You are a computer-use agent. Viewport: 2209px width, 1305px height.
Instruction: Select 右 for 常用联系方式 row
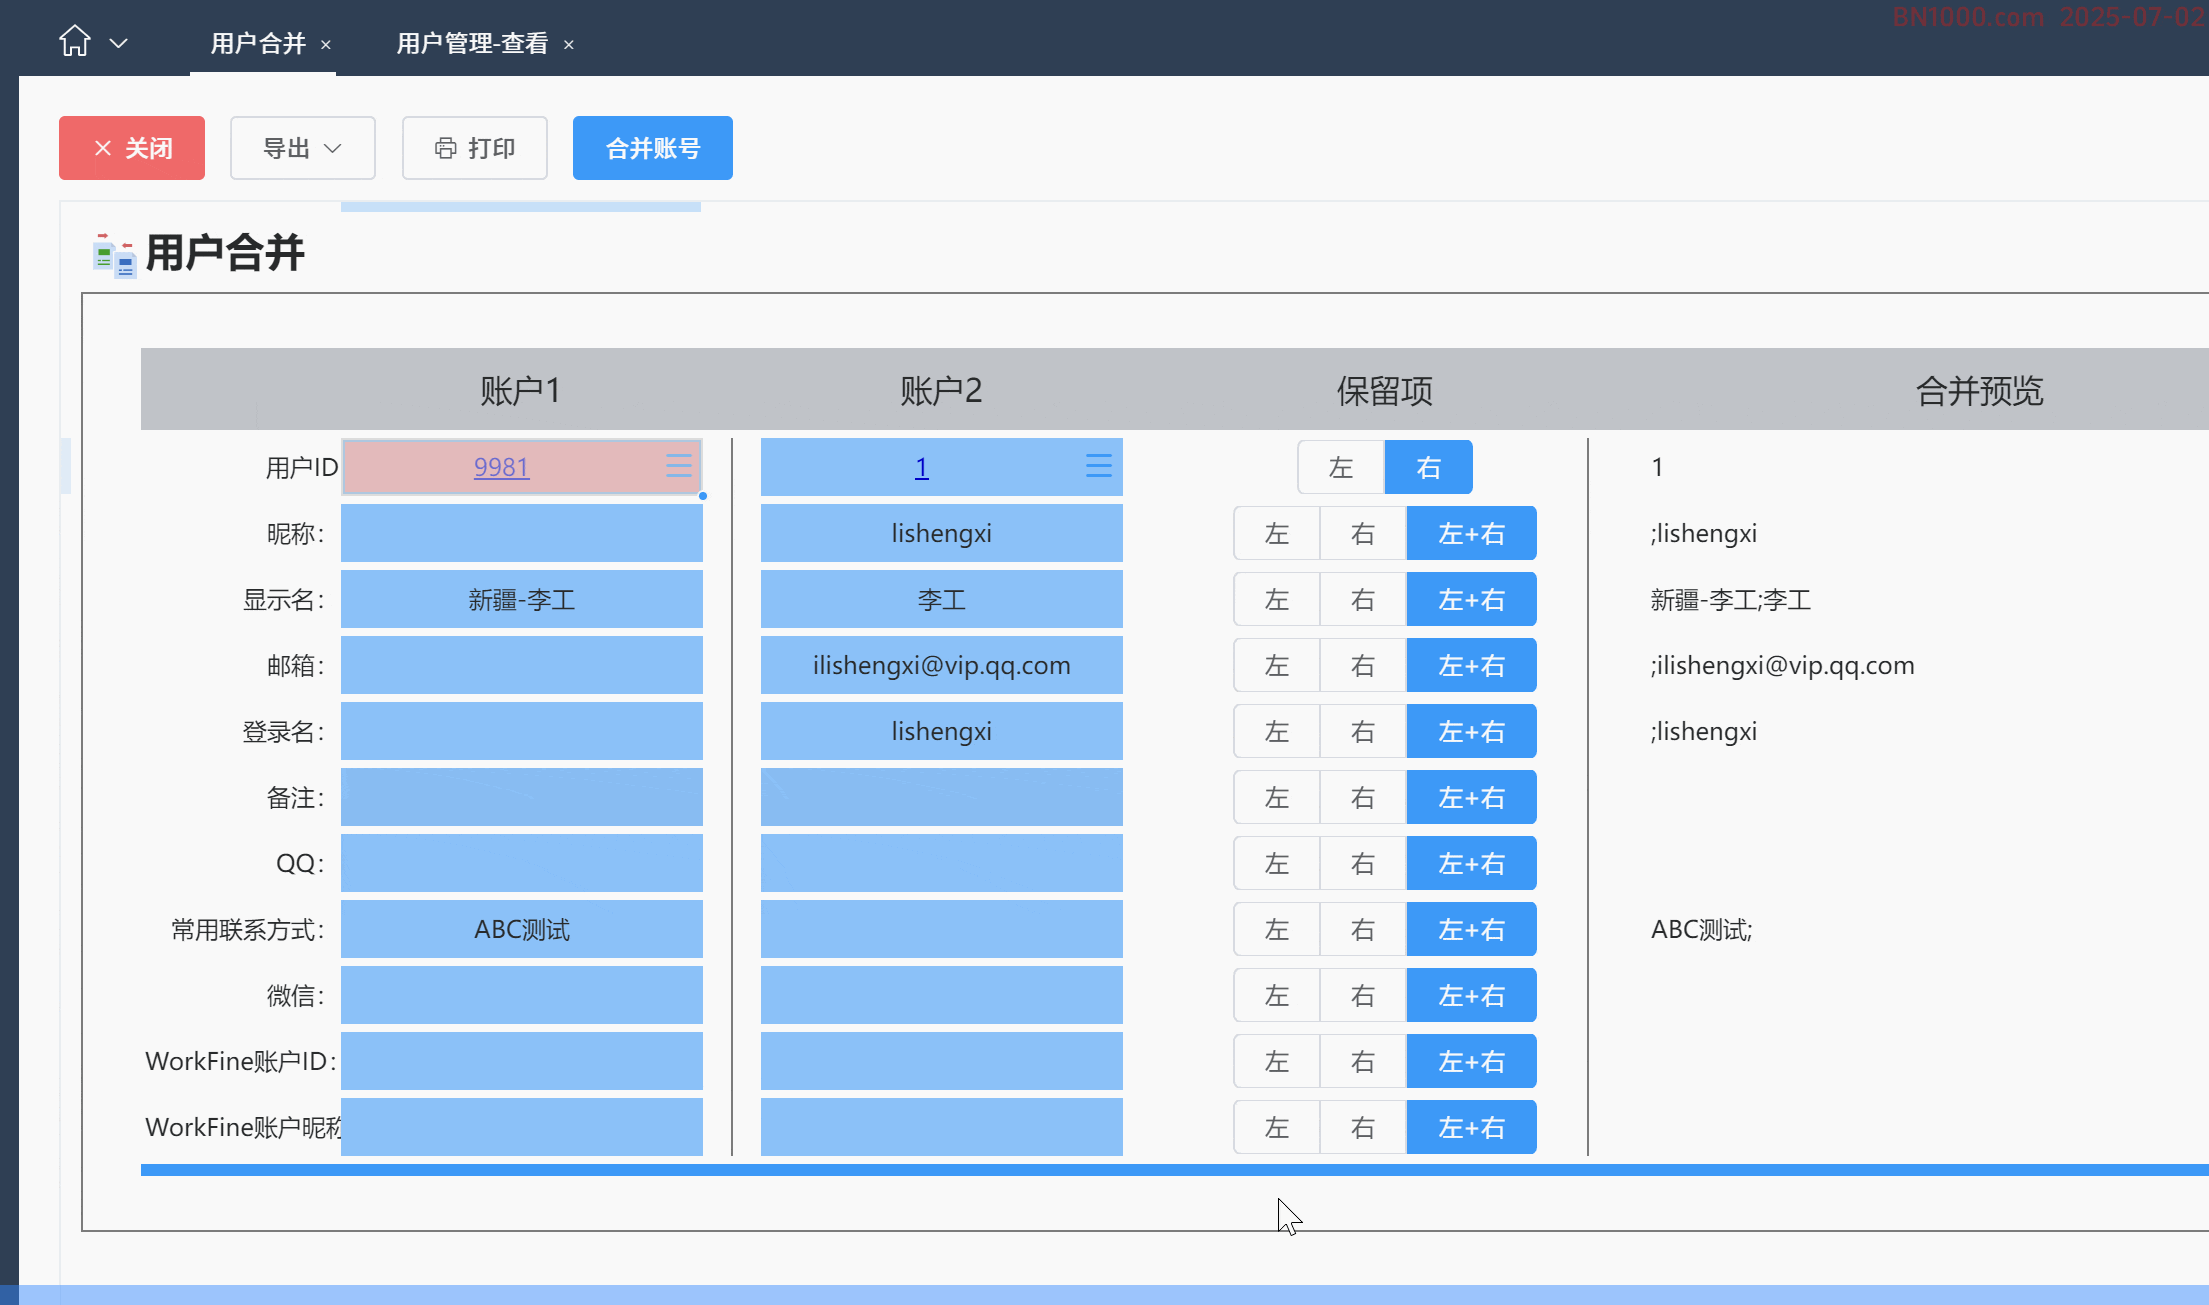tap(1363, 929)
